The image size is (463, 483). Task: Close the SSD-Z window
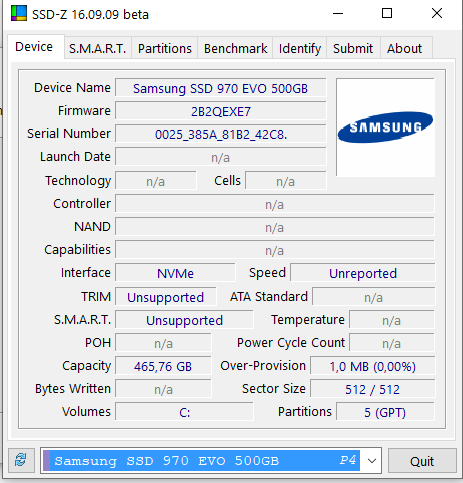pyautogui.click(x=437, y=14)
